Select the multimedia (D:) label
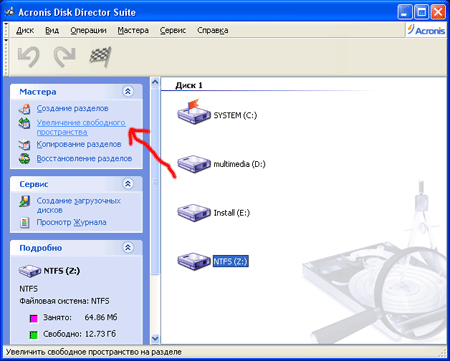 (x=239, y=164)
